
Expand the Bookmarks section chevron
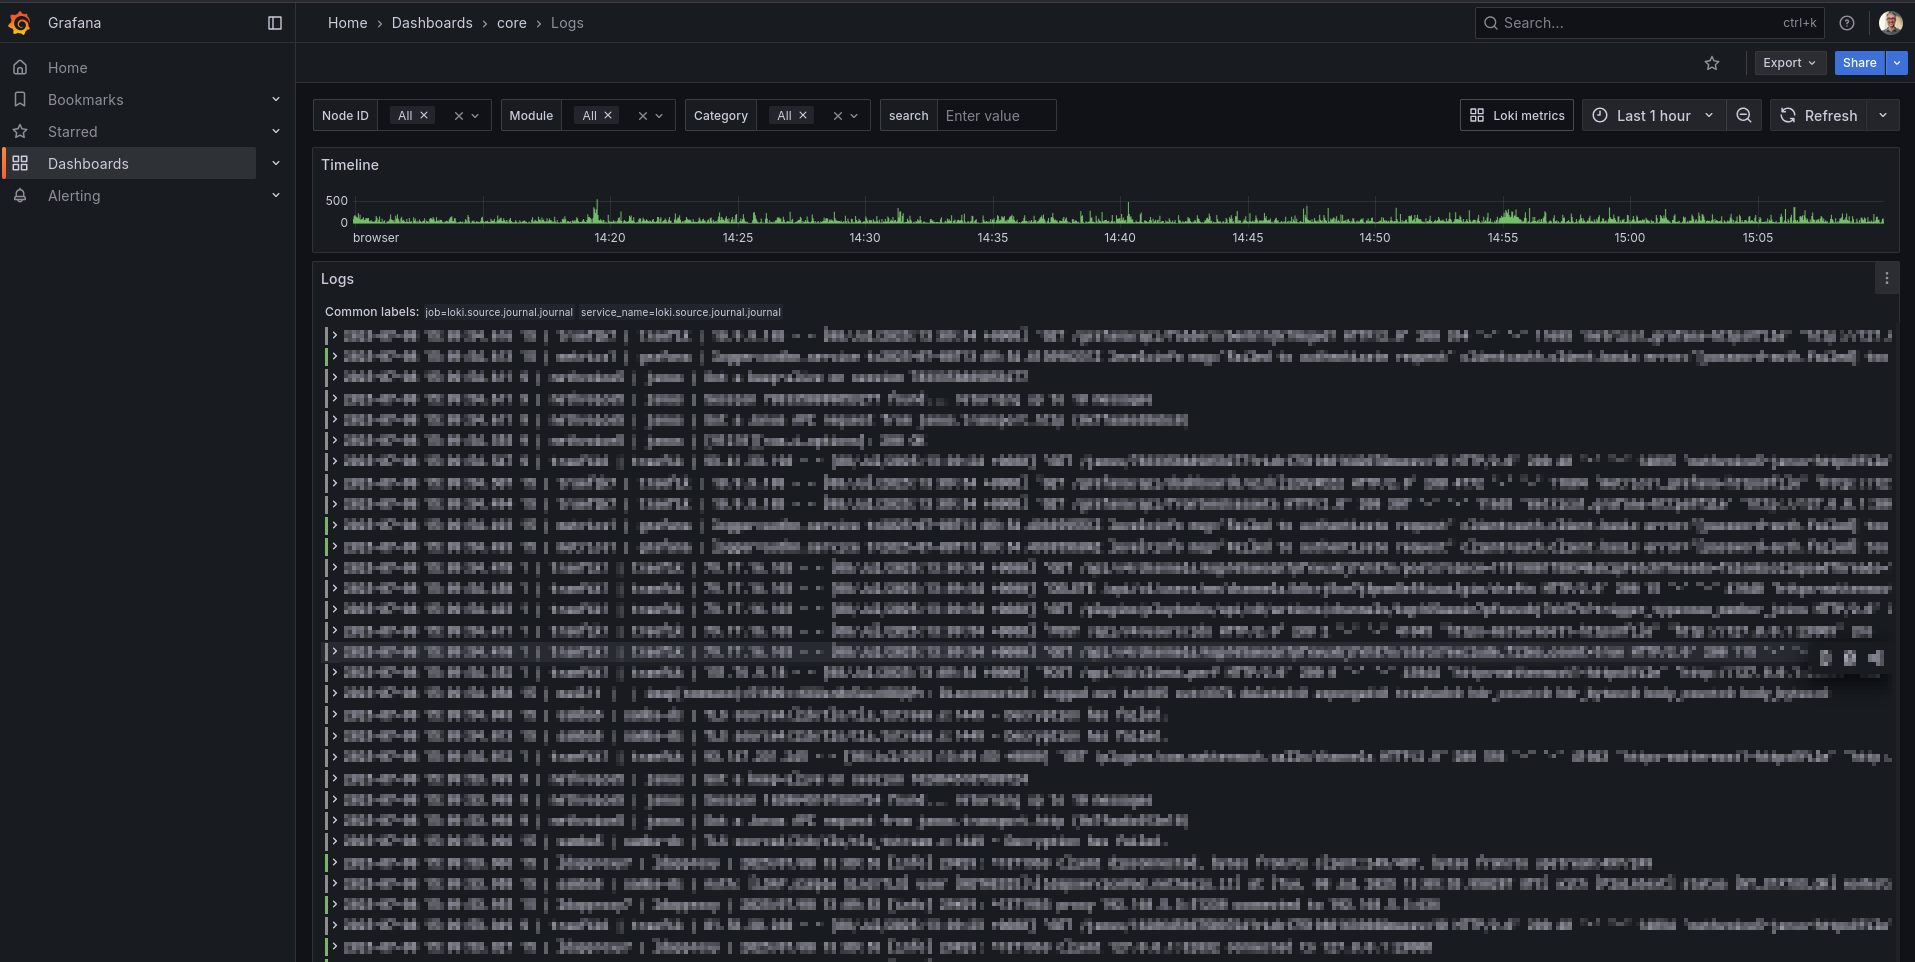click(x=276, y=100)
